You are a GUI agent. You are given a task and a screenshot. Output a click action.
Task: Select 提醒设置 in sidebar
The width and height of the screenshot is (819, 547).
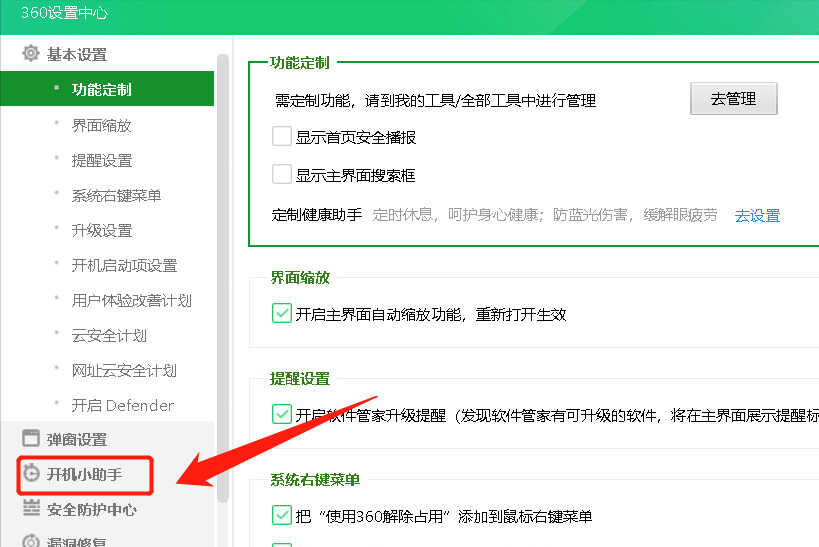tap(102, 160)
